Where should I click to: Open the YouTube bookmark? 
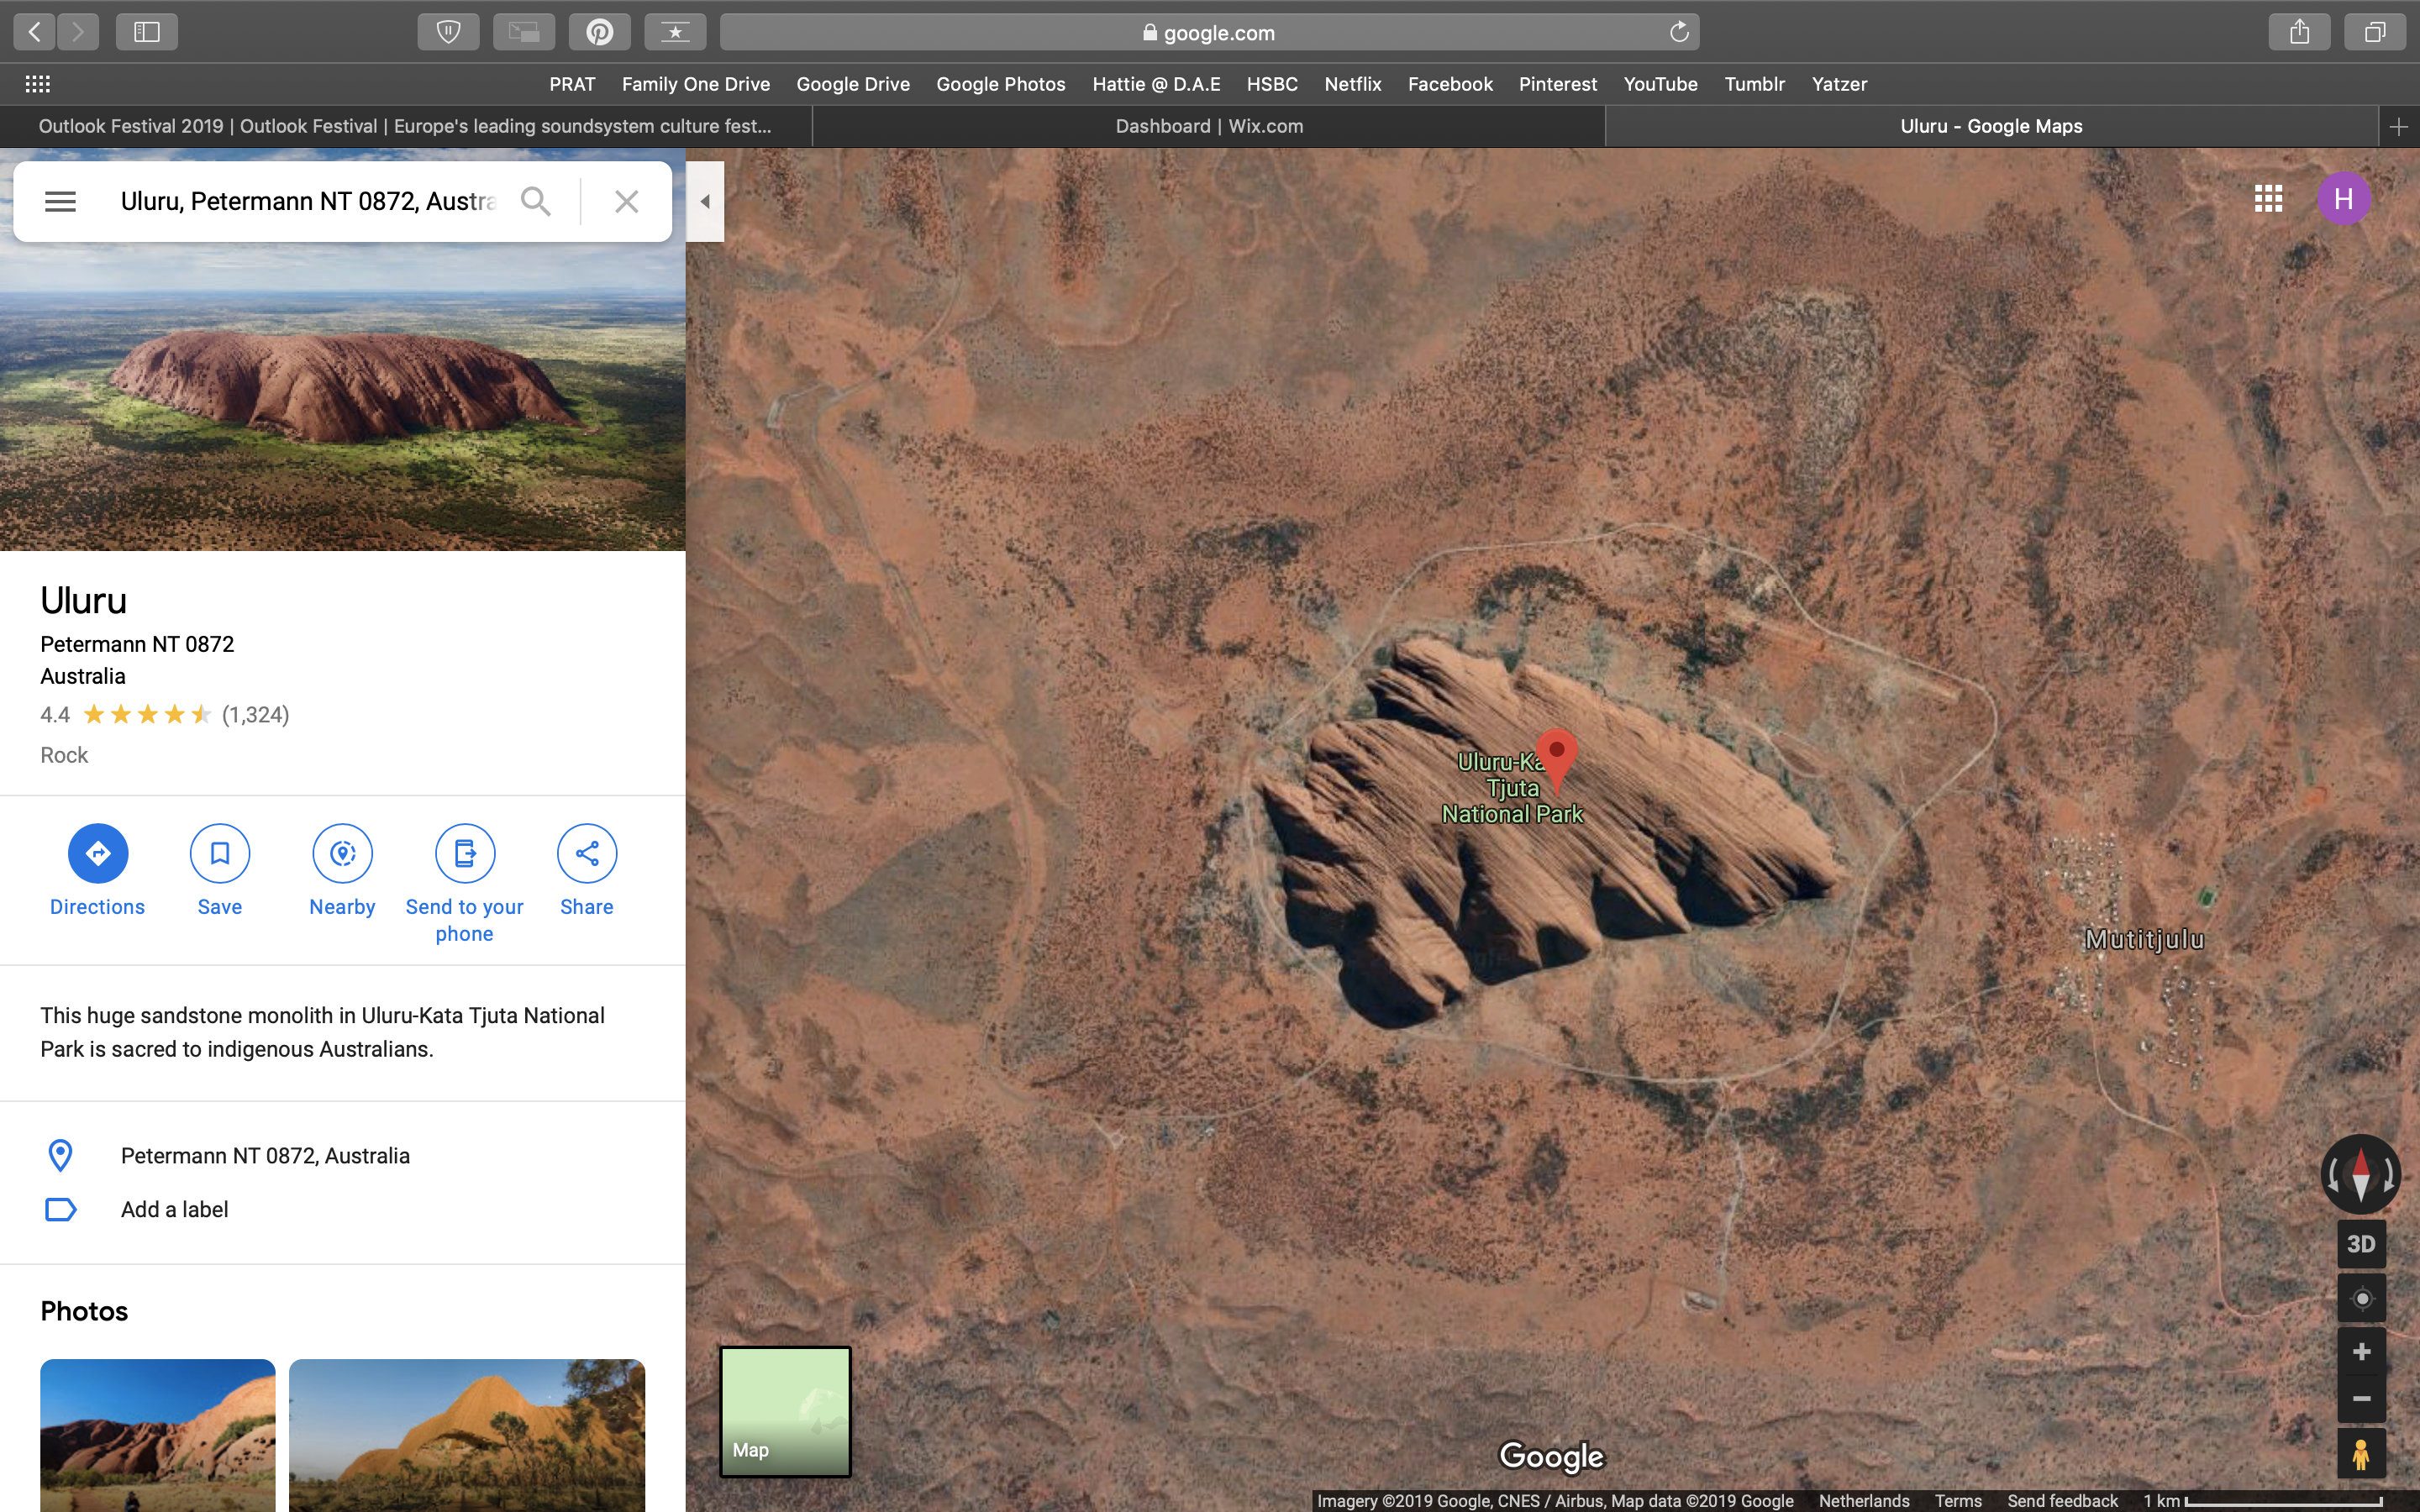(1659, 84)
